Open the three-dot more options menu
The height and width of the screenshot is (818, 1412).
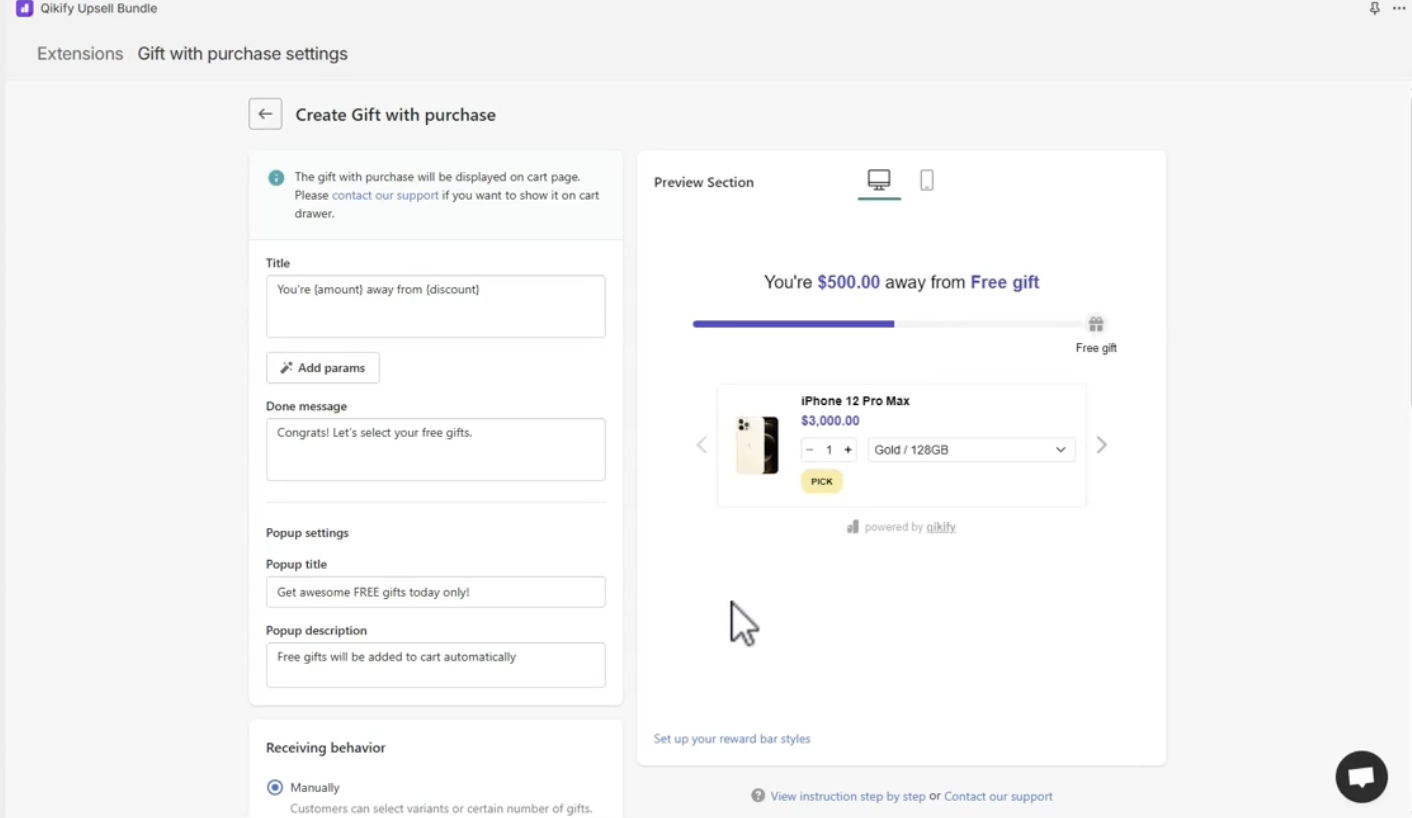(x=1398, y=8)
